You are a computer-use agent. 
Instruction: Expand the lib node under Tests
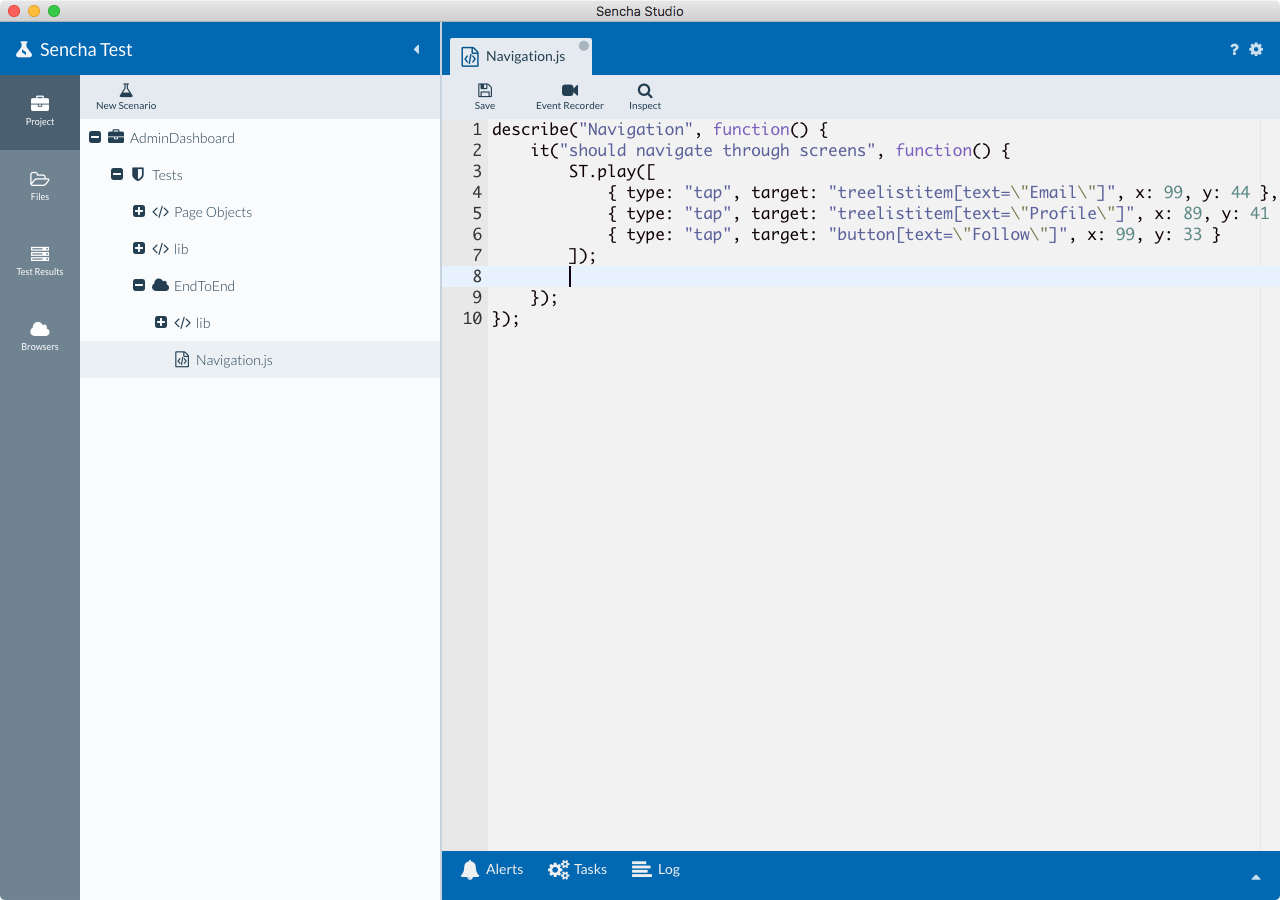(x=139, y=249)
